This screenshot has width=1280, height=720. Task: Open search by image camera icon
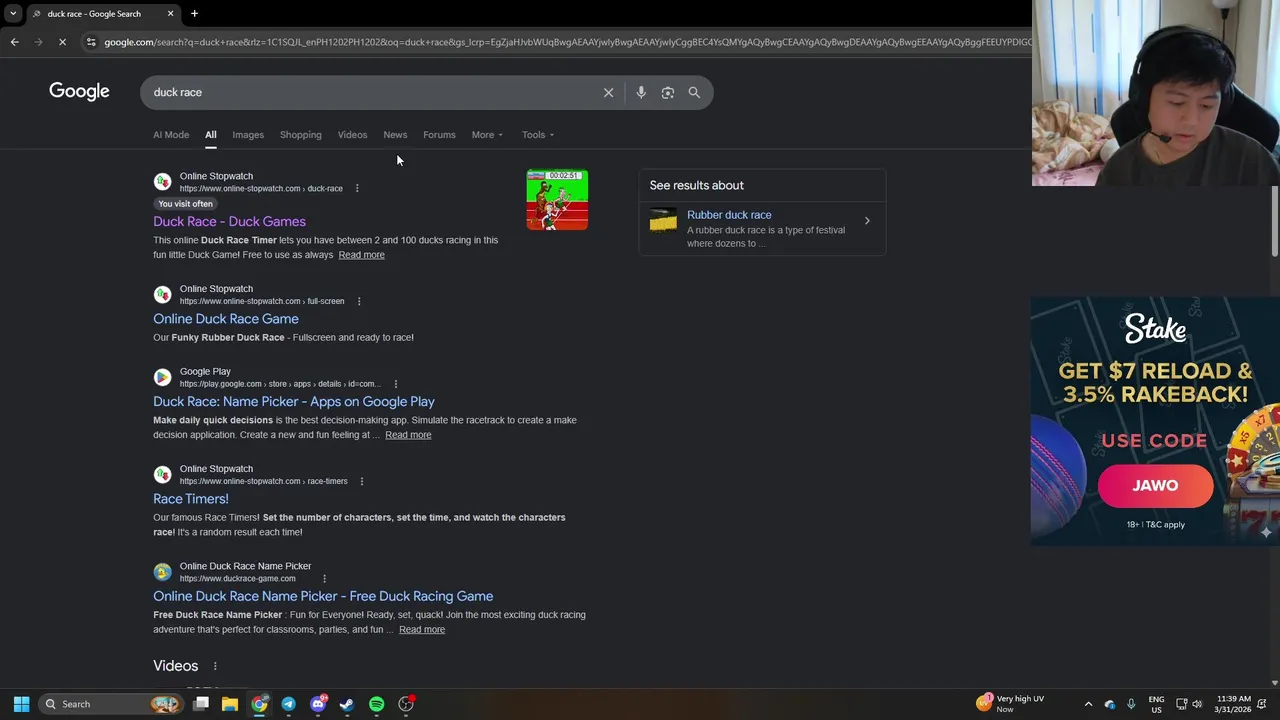click(668, 92)
